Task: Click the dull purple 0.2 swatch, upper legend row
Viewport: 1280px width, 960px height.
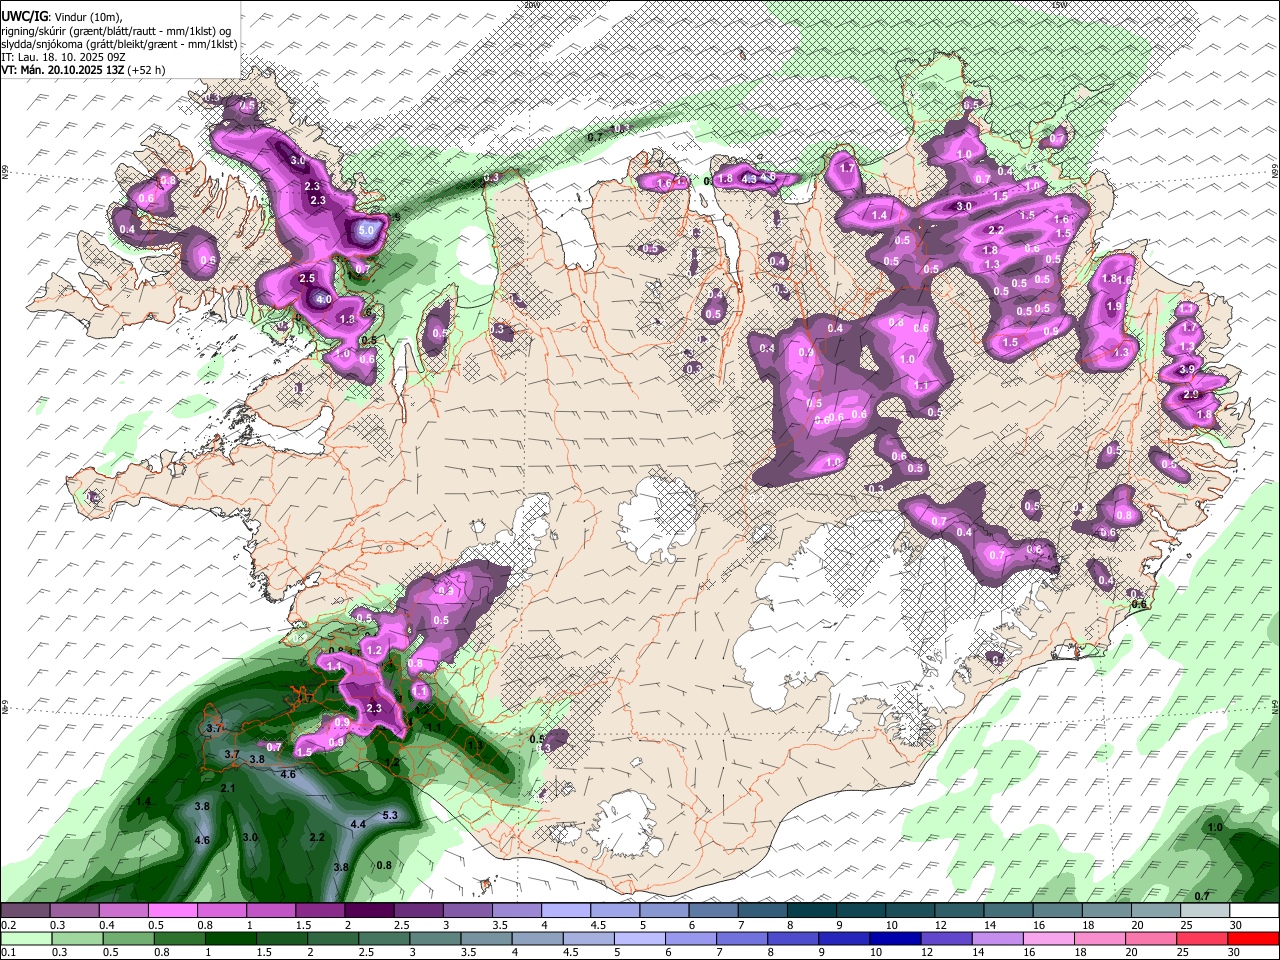Action: [25, 911]
